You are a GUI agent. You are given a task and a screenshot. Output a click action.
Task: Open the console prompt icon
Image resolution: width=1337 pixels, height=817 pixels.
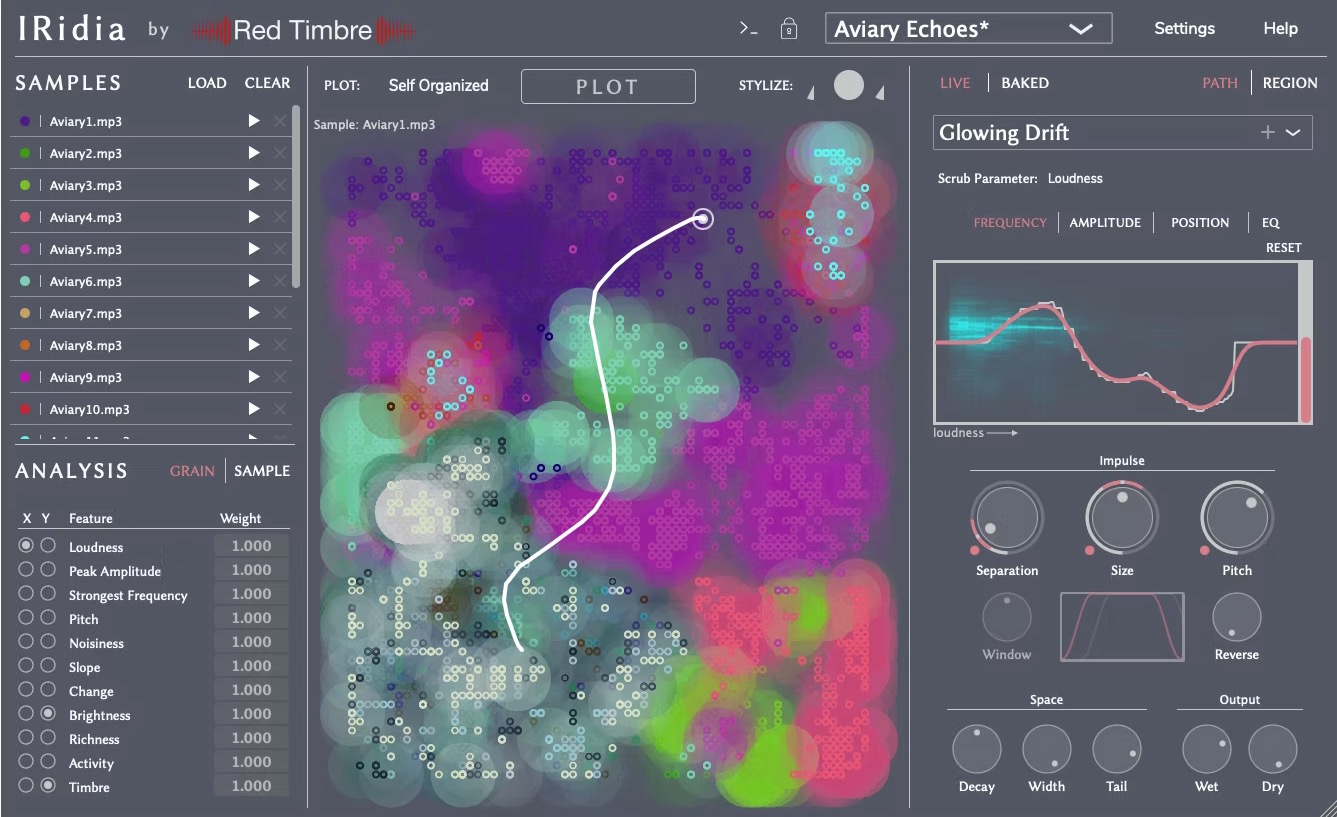pyautogui.click(x=748, y=29)
